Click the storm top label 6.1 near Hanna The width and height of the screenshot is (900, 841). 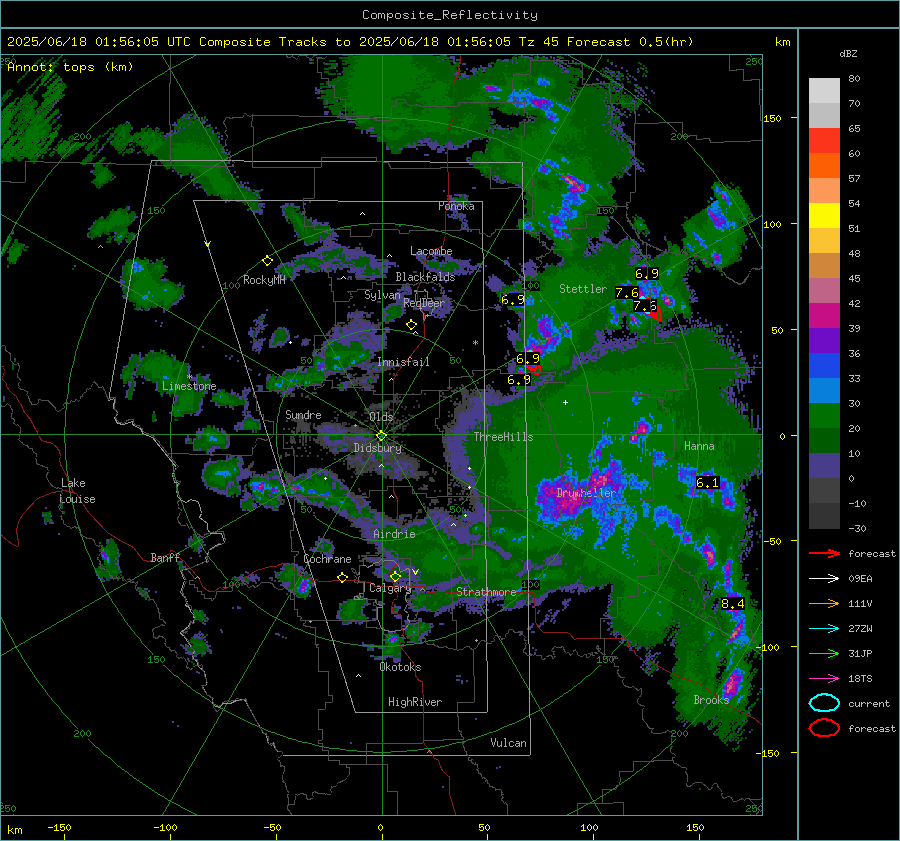707,483
